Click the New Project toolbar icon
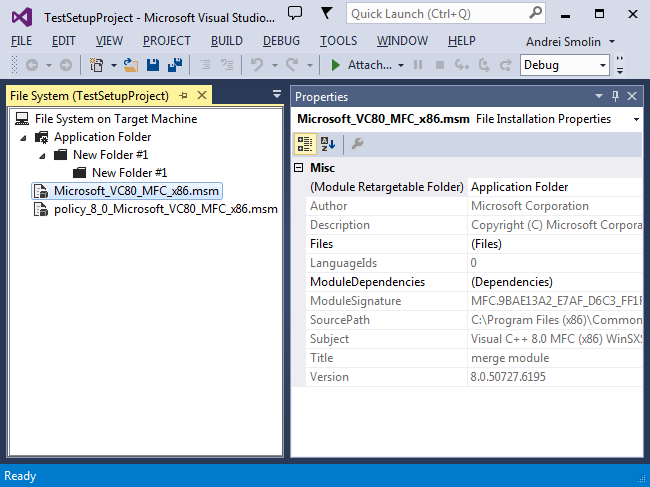The width and height of the screenshot is (650, 487). point(97,65)
